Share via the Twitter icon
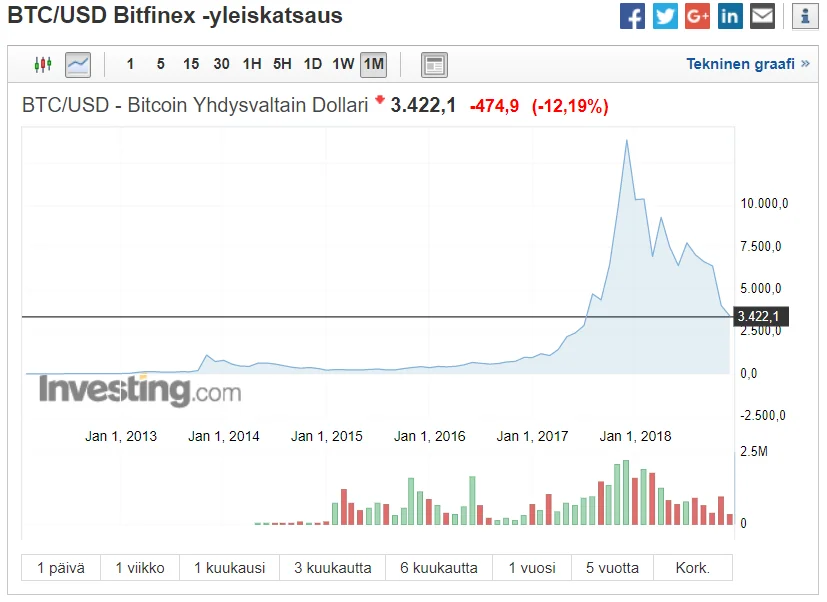This screenshot has height=602, width=827. (665, 16)
